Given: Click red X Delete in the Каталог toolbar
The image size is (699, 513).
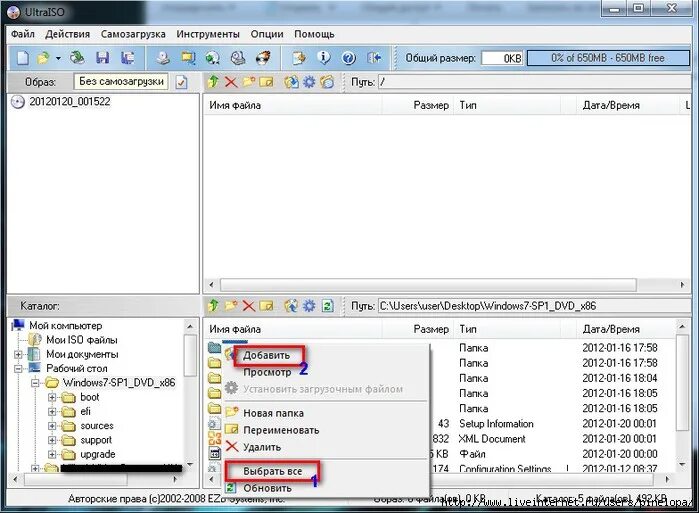Looking at the screenshot, I should click(x=248, y=306).
